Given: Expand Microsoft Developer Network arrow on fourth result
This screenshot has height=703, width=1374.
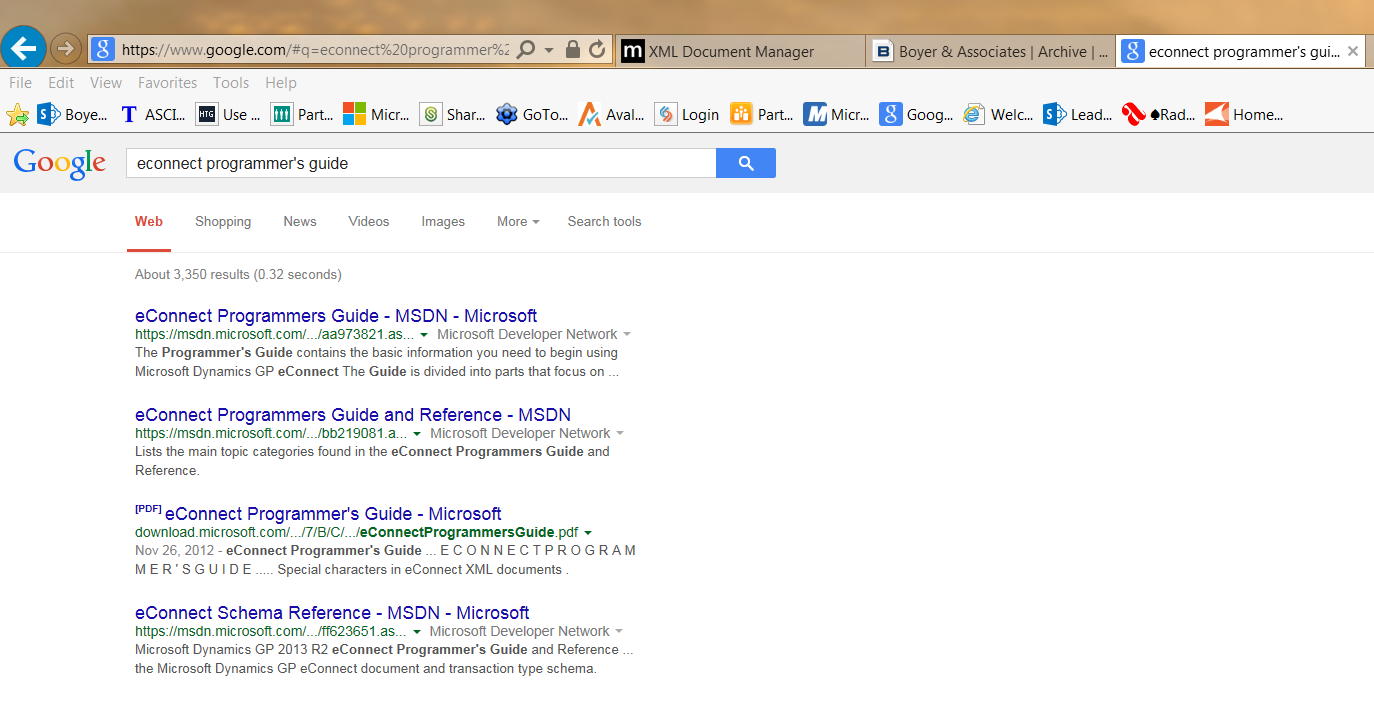Looking at the screenshot, I should click(620, 631).
